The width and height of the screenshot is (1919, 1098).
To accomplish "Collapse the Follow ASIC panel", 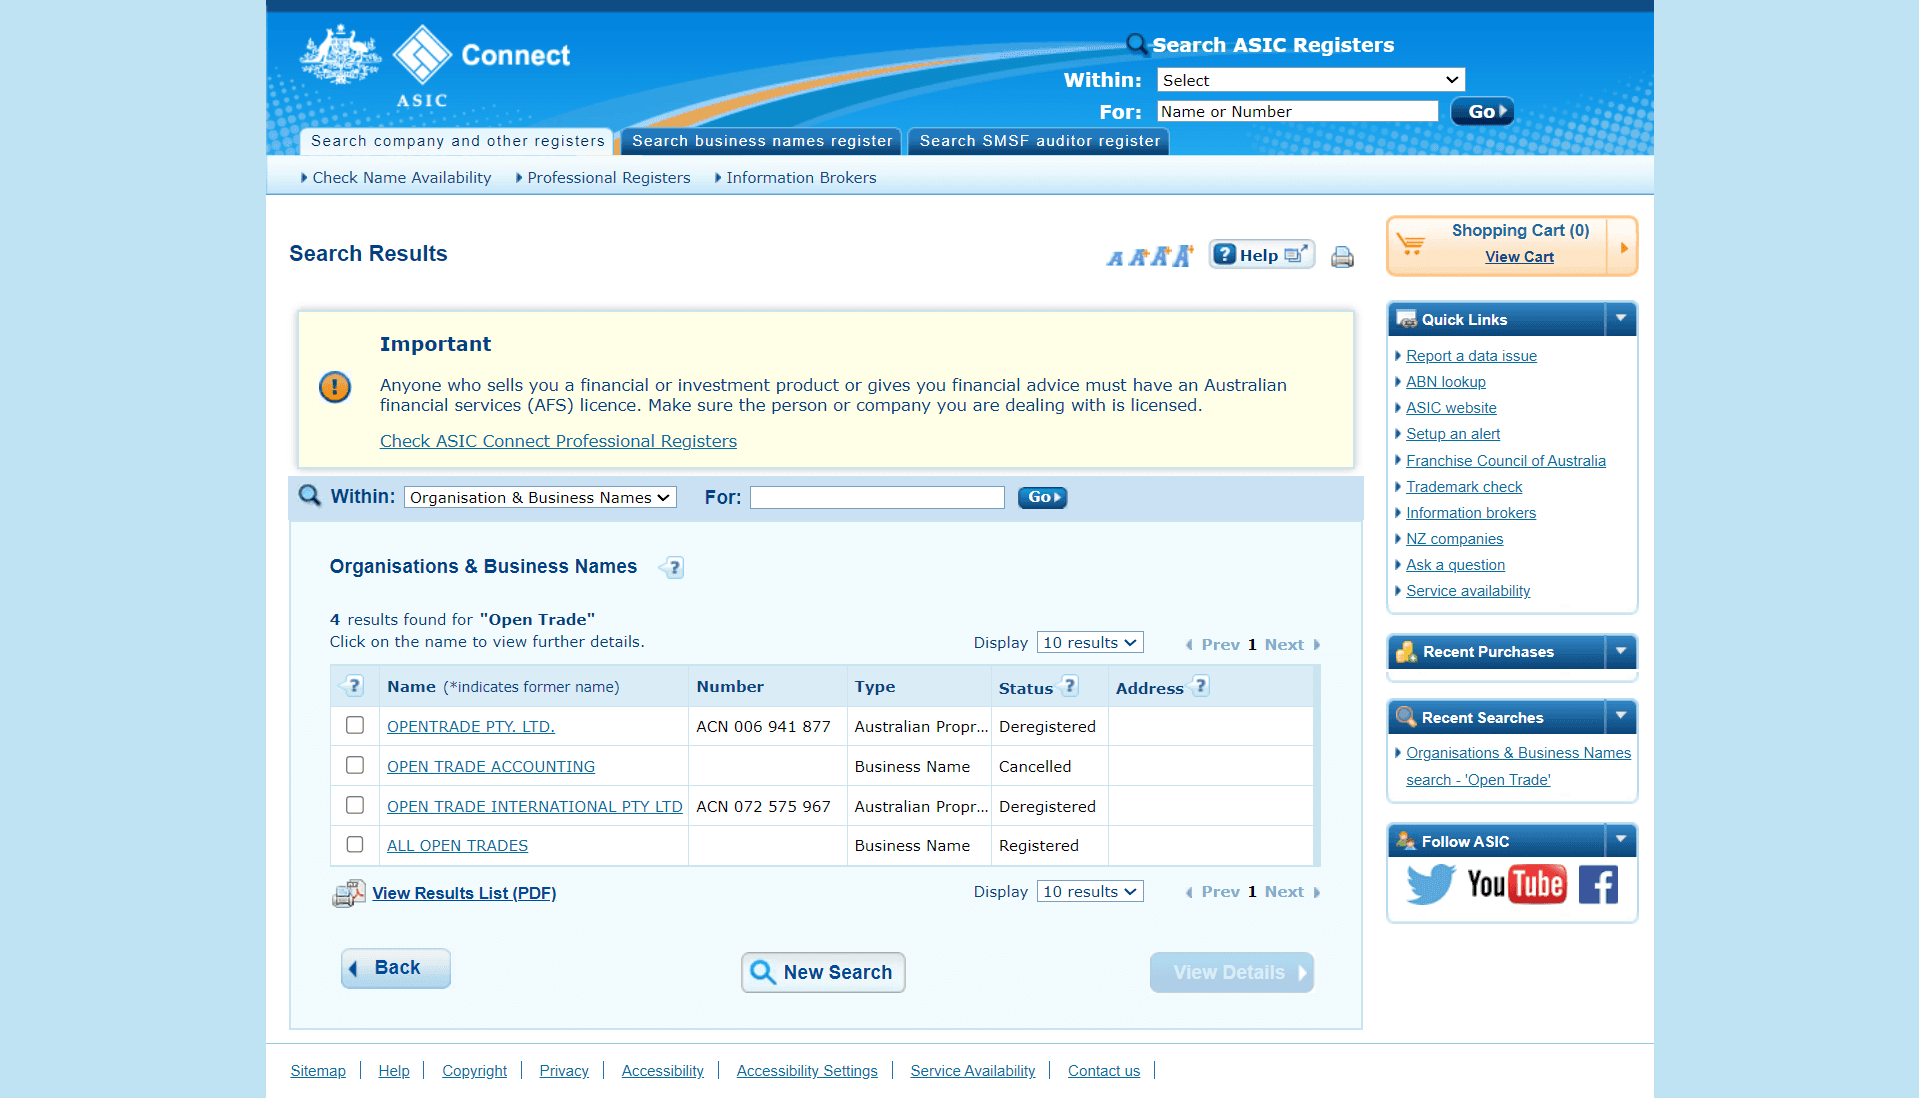I will tap(1620, 840).
